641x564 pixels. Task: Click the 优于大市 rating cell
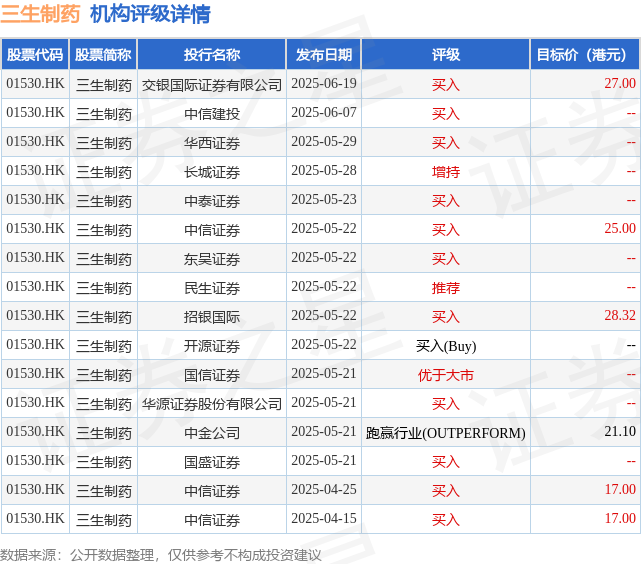click(x=446, y=375)
